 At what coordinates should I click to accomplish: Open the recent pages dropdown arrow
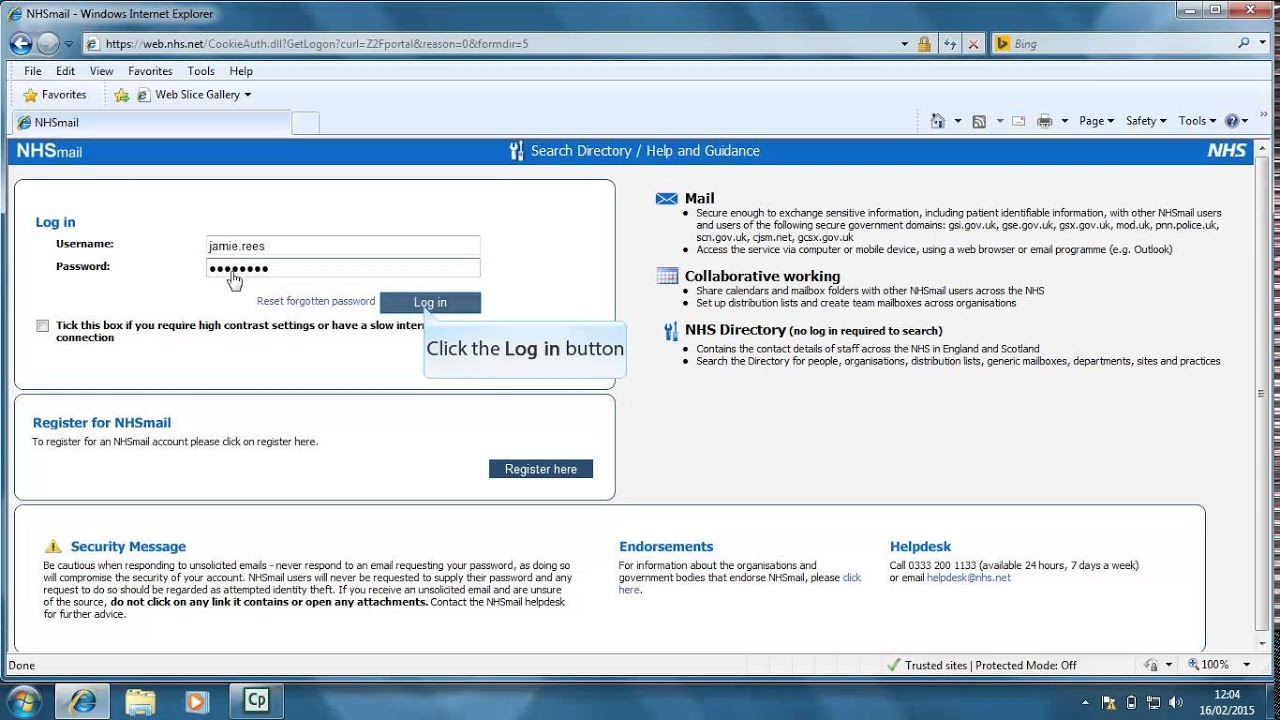tap(69, 44)
